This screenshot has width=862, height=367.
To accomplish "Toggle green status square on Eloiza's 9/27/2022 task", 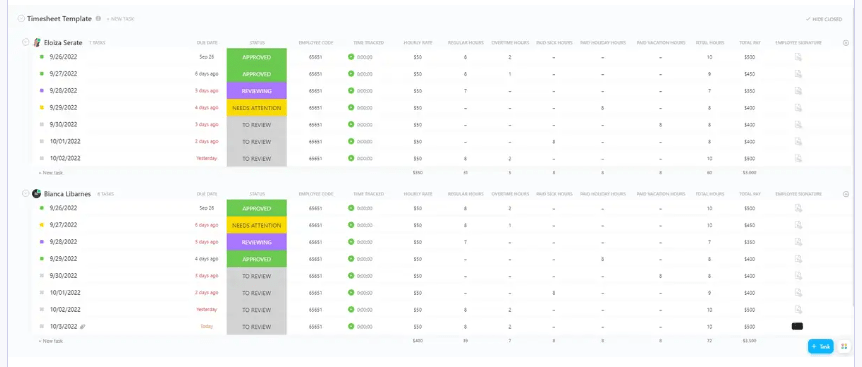I will click(x=41, y=74).
